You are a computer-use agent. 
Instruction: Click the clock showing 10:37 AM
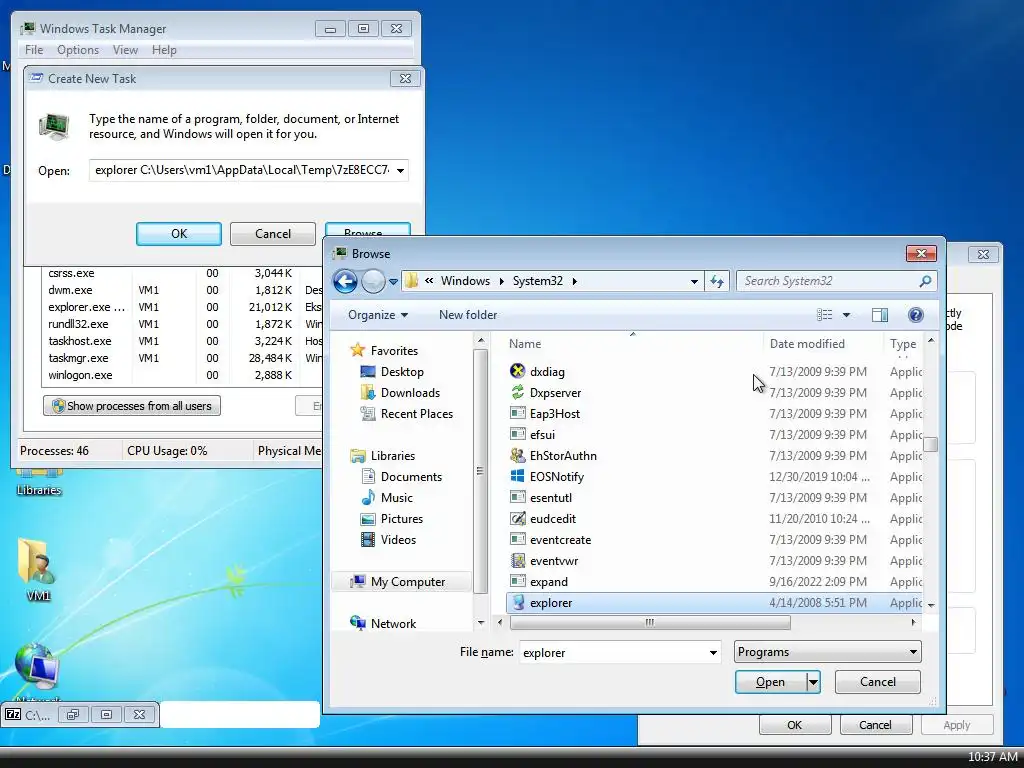[992, 757]
